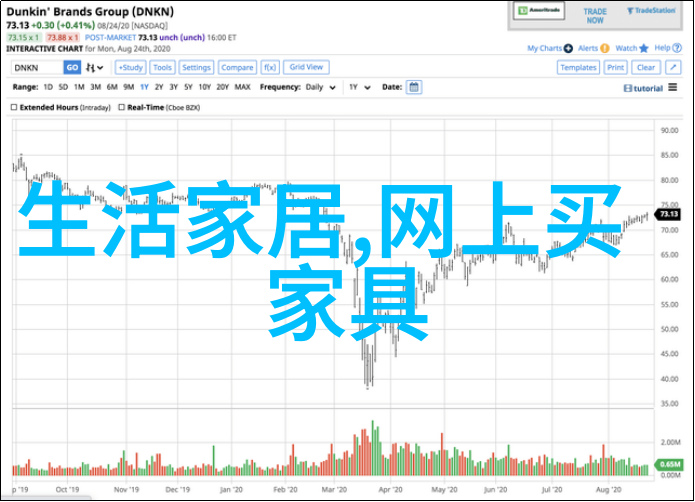Viewport: 695px width, 502px height.
Task: Click the 0.65M volume label
Action: point(669,464)
